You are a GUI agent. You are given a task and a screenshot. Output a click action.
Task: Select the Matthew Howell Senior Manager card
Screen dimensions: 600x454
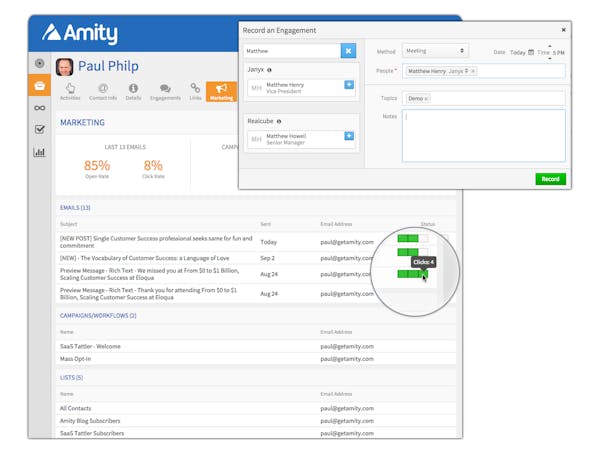301,139
